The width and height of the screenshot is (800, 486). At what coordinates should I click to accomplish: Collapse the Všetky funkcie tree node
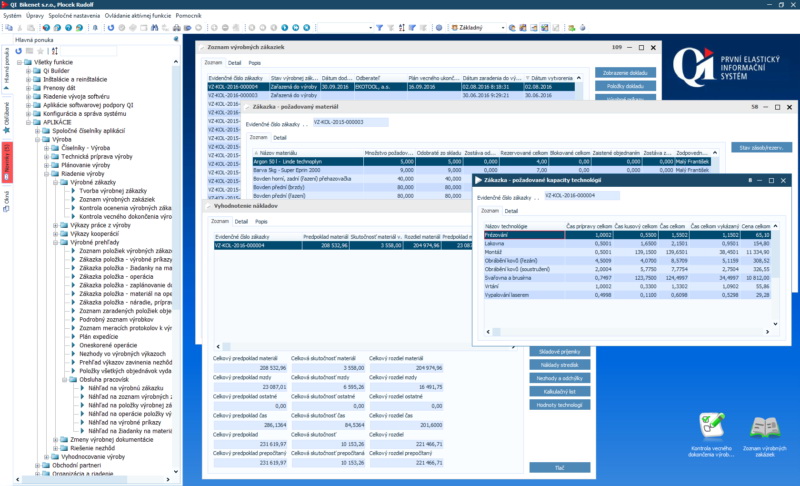[19, 62]
